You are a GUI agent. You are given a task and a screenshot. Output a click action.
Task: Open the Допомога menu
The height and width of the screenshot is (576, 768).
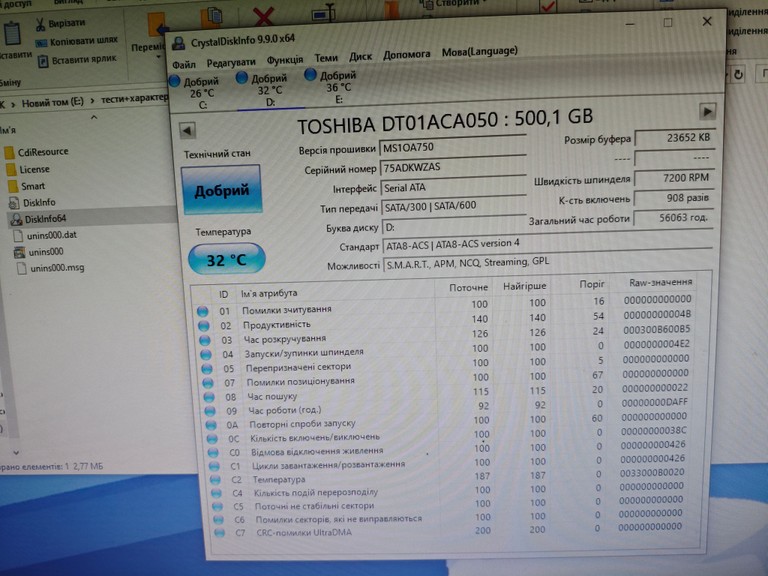click(407, 54)
